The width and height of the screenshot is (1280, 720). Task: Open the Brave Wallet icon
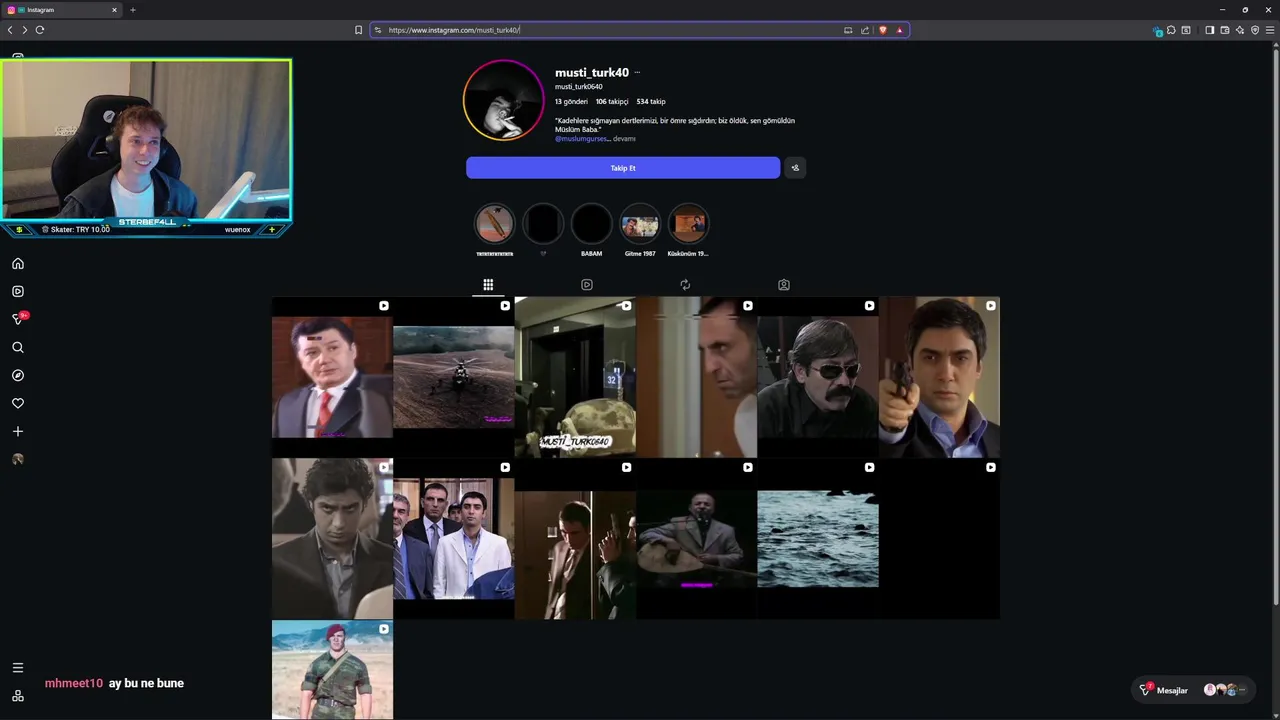[1225, 30]
